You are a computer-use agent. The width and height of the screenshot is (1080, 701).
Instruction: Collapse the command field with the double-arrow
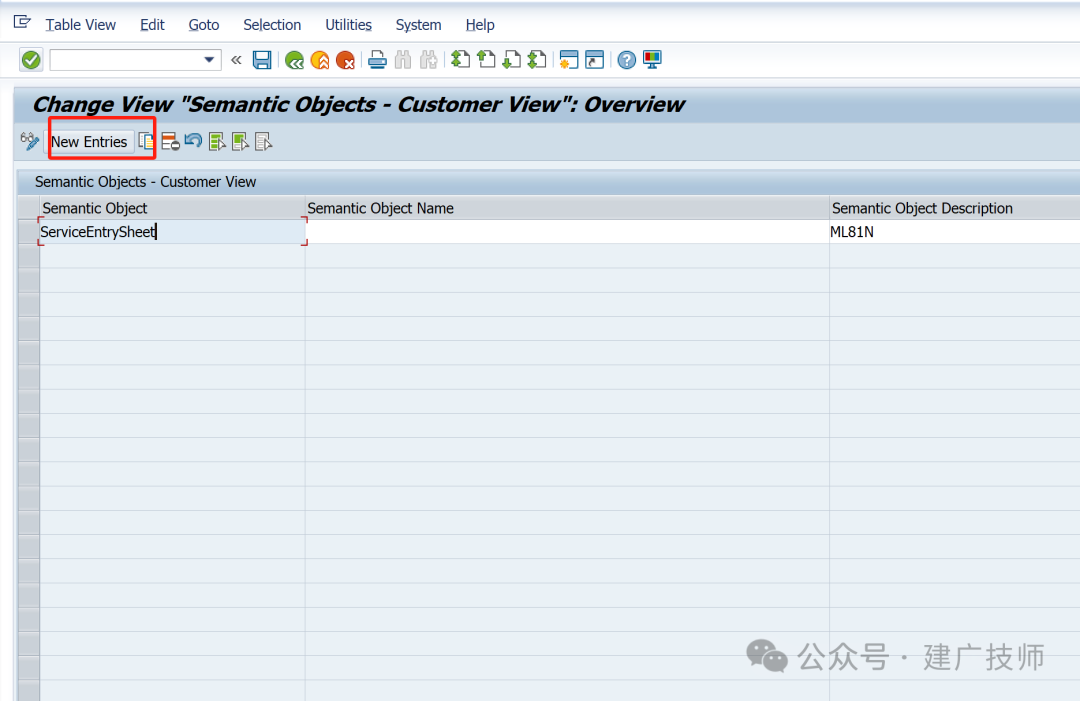[x=236, y=60]
